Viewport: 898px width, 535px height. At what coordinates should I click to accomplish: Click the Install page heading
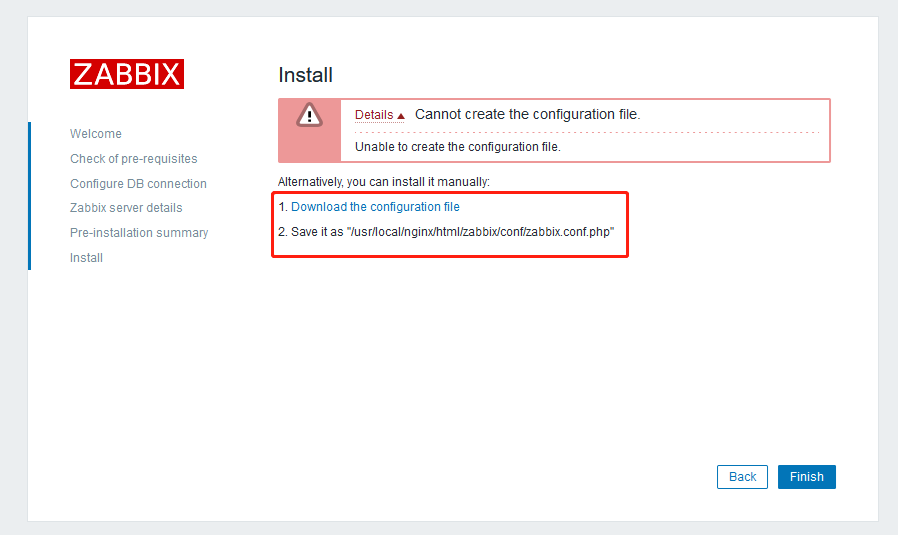pos(305,75)
